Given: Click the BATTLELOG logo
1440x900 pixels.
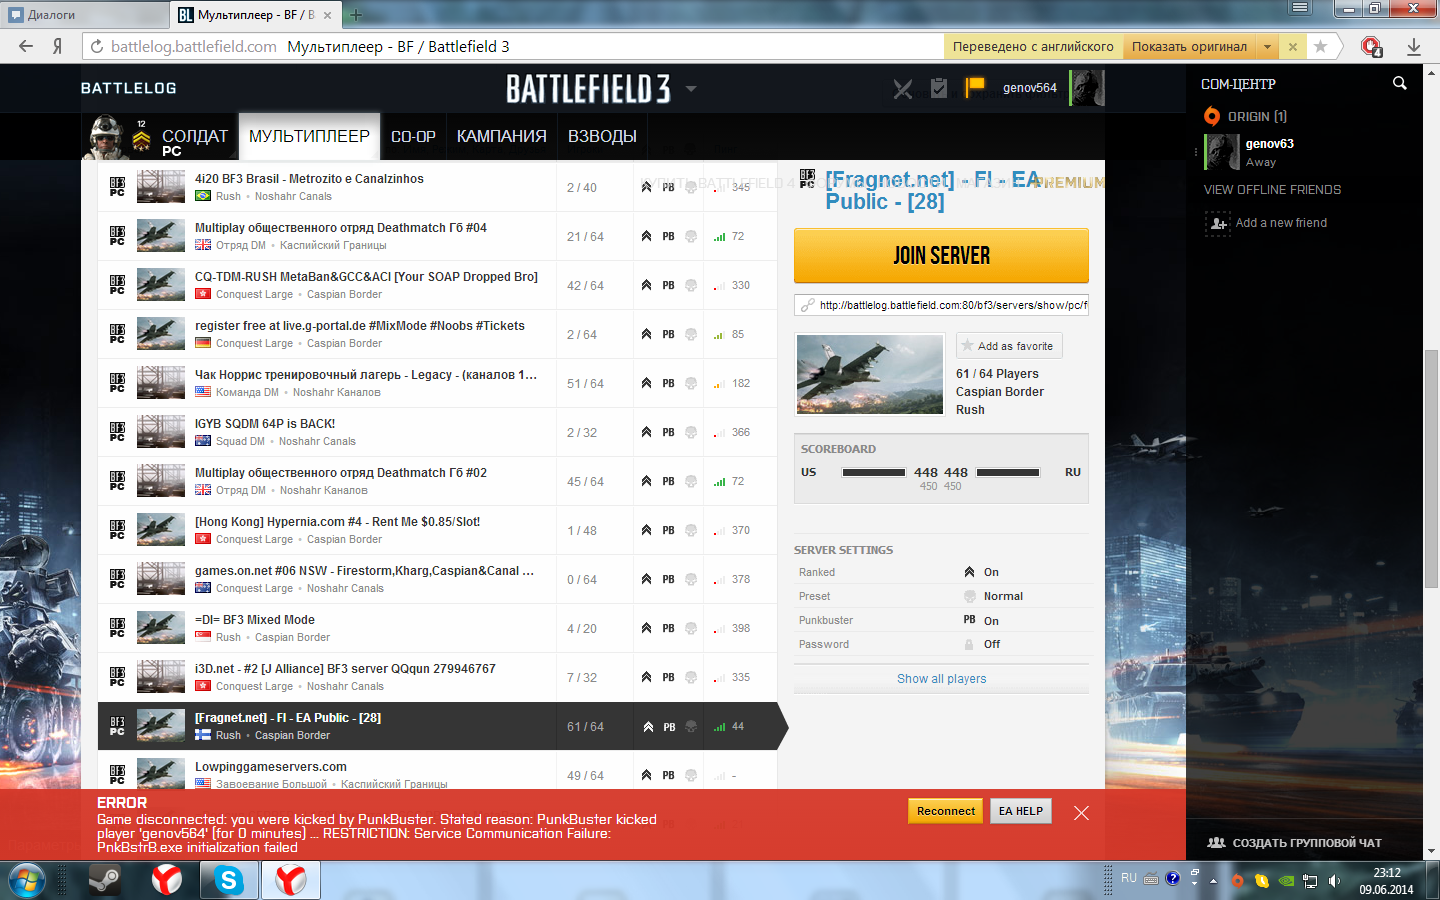Looking at the screenshot, I should point(128,88).
